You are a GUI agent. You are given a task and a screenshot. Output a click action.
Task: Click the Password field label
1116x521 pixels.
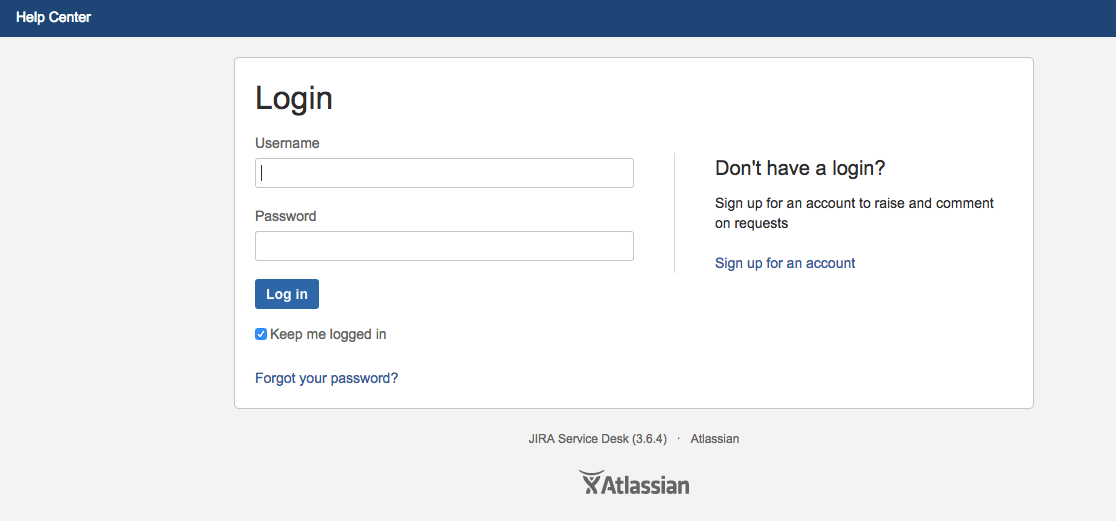(x=286, y=216)
